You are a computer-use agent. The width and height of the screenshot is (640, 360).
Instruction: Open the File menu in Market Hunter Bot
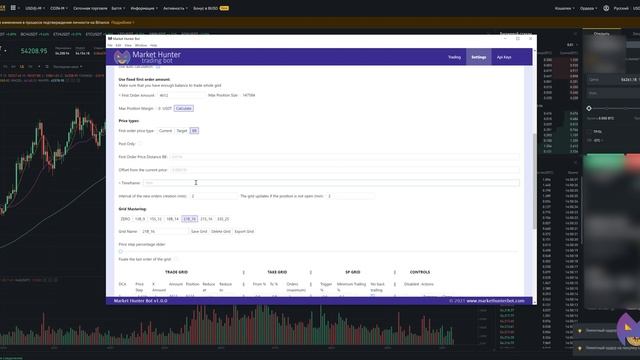pyautogui.click(x=110, y=45)
